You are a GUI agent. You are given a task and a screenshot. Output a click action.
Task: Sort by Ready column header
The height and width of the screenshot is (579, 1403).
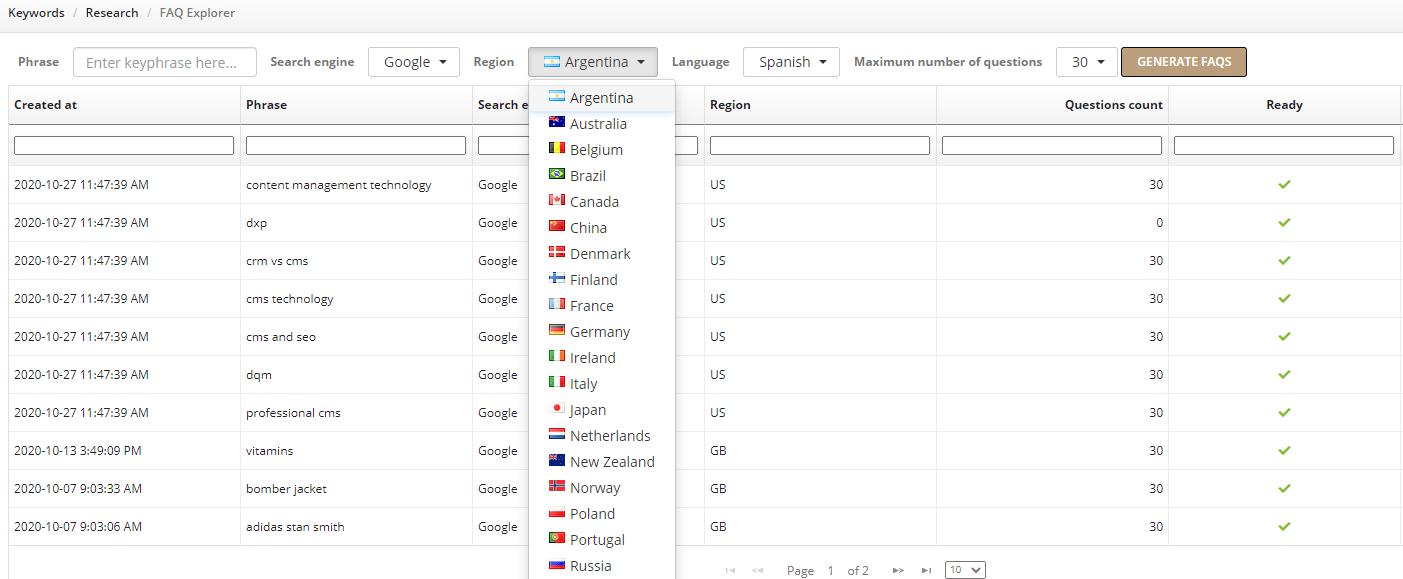pos(1285,105)
